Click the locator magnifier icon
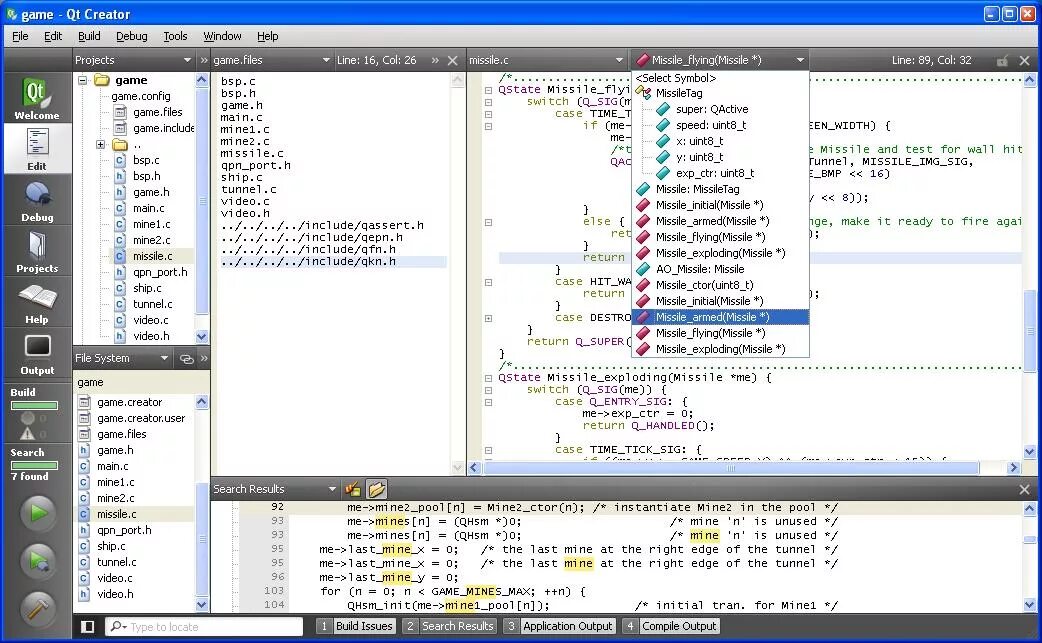1042x643 pixels. click(118, 626)
